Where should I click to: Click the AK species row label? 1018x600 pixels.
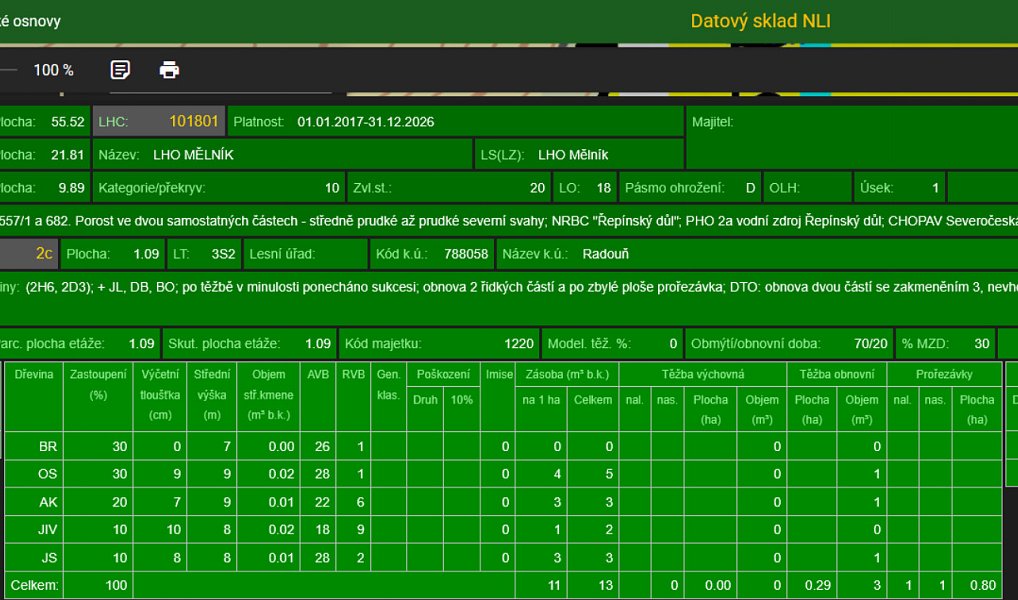(48, 502)
